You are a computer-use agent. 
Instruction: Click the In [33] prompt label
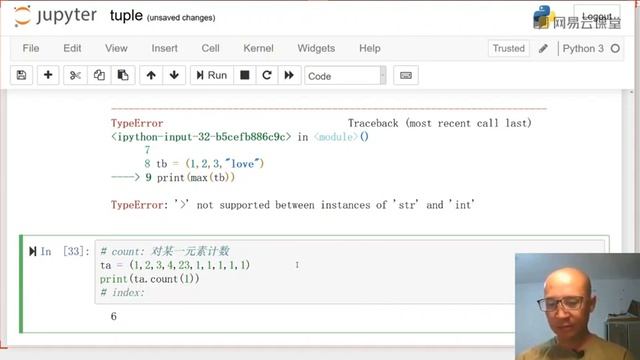coord(64,251)
